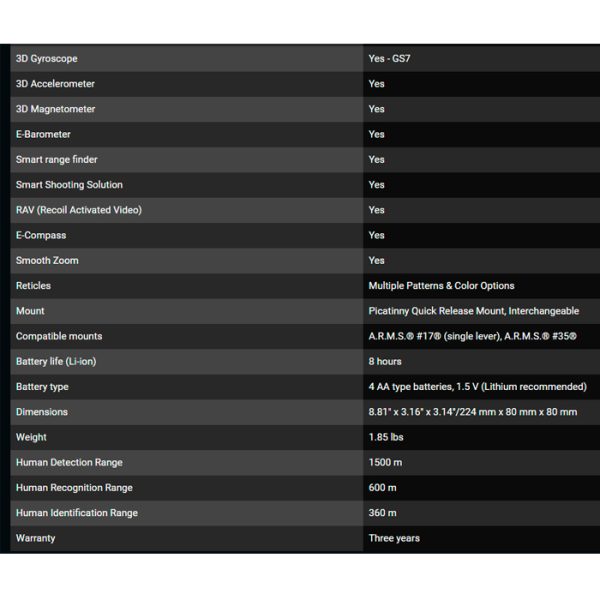Select 'Battery life (Li-ion)' label
The height and width of the screenshot is (600, 600).
56,362
